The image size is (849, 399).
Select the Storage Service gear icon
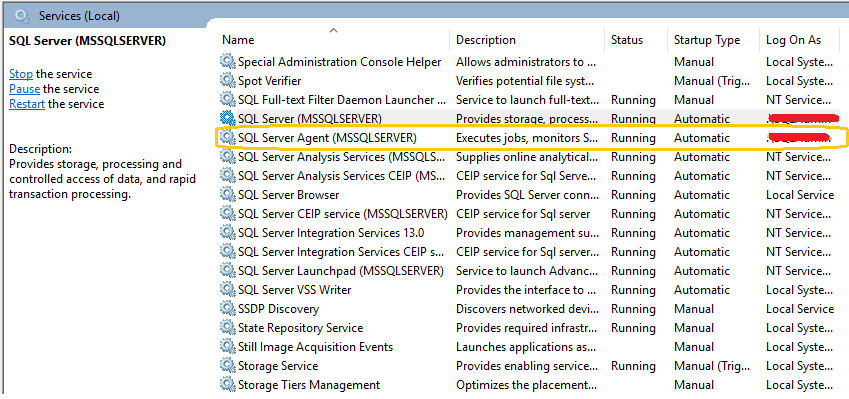(x=227, y=366)
